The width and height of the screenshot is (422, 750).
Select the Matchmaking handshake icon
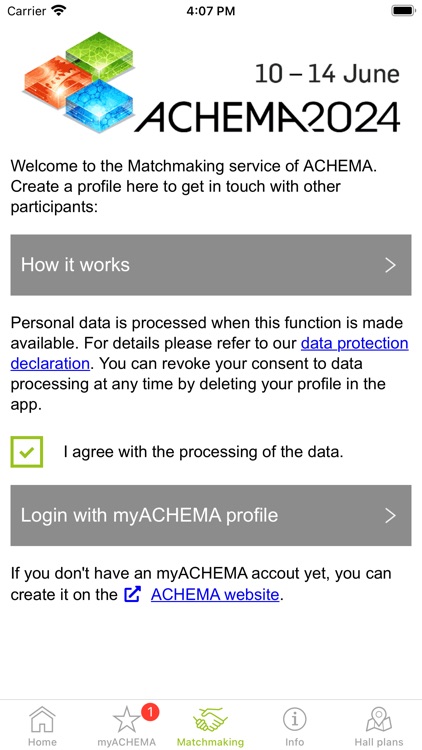(210, 720)
